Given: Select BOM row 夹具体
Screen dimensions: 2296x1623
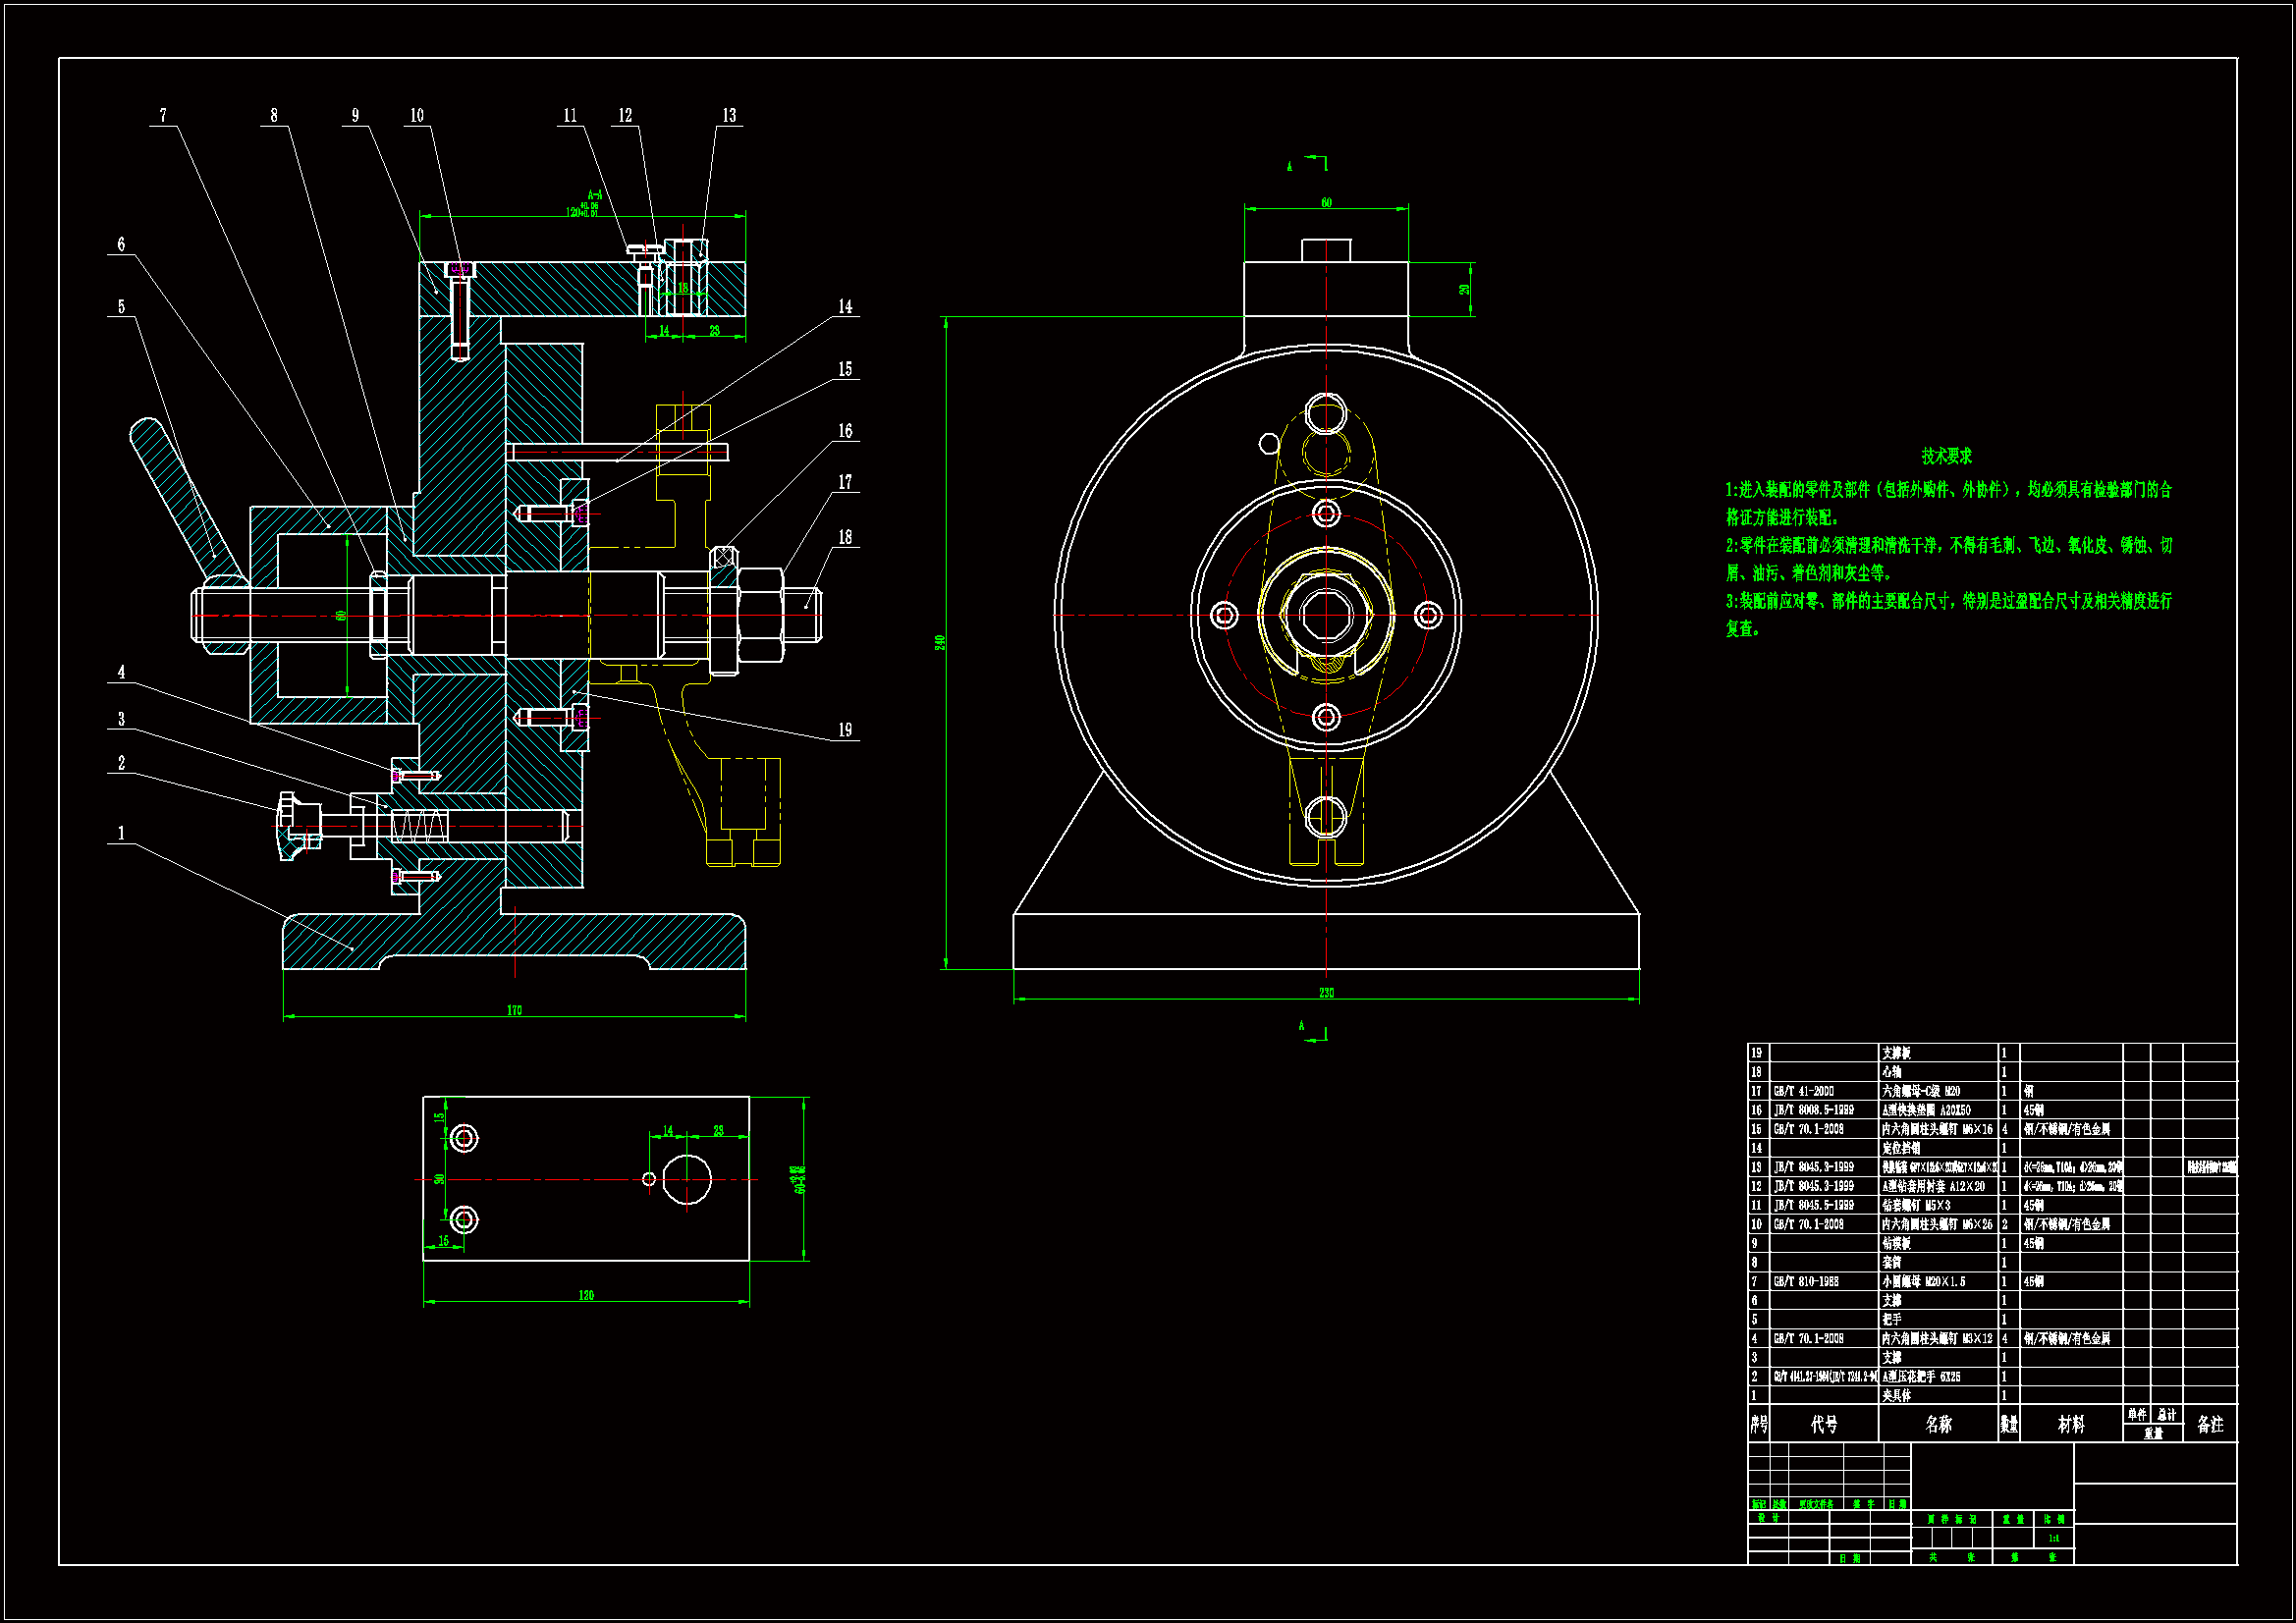Looking at the screenshot, I should pyautogui.click(x=1897, y=1395).
